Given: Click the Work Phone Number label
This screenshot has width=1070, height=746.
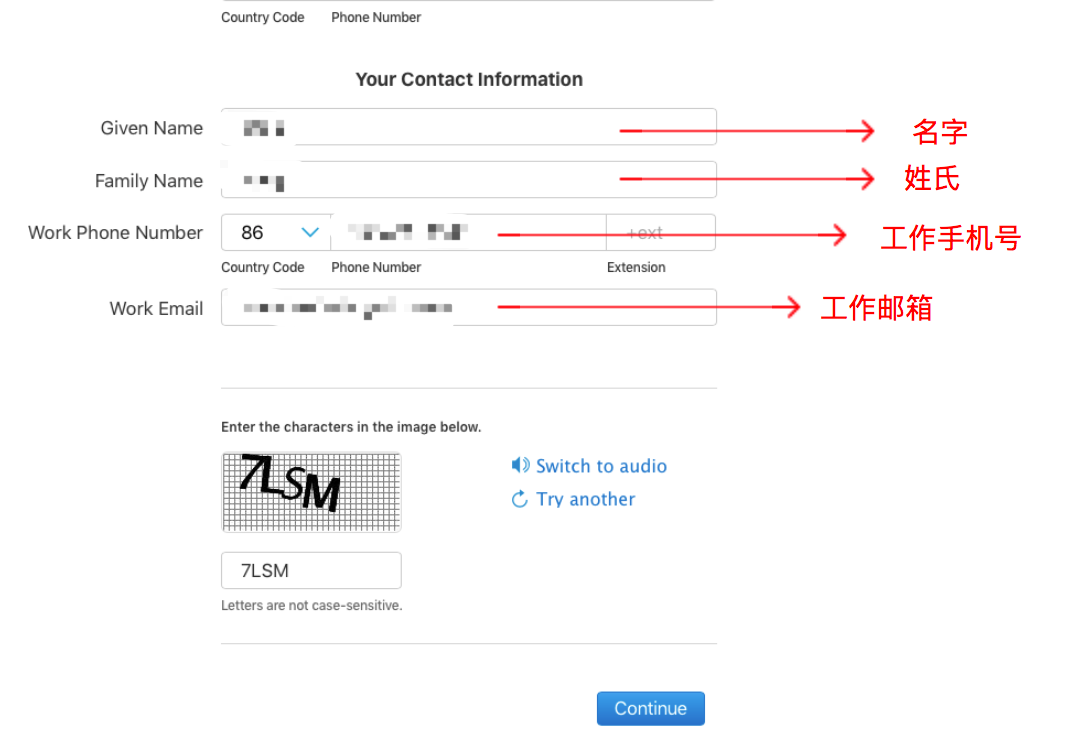Looking at the screenshot, I should click(x=115, y=233).
